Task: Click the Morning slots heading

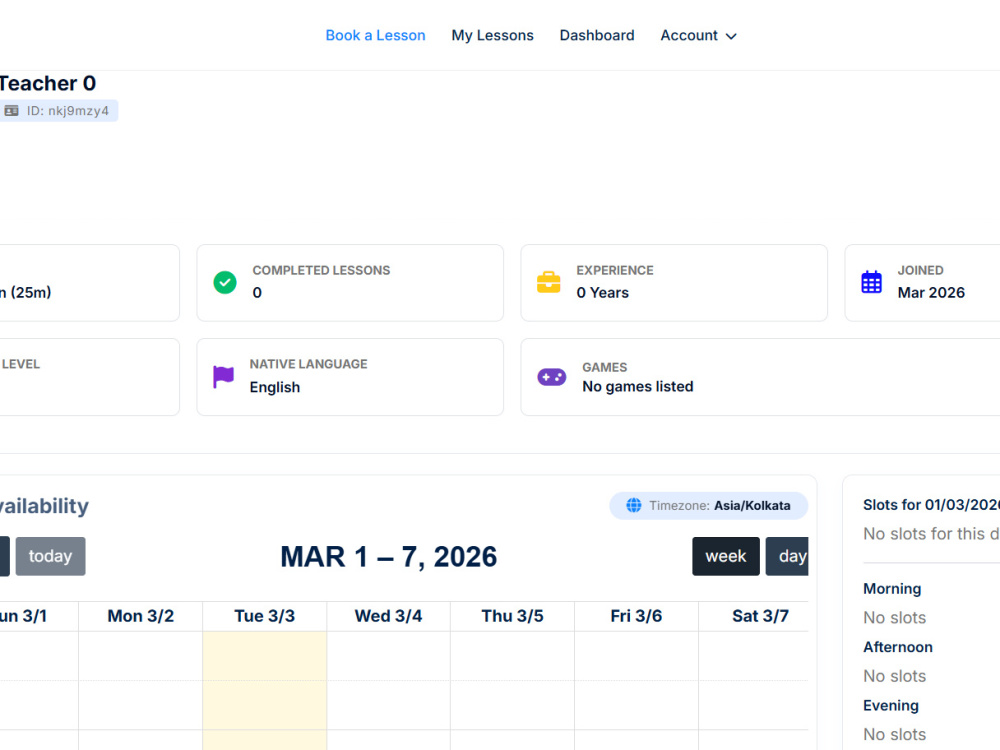Action: 892,589
